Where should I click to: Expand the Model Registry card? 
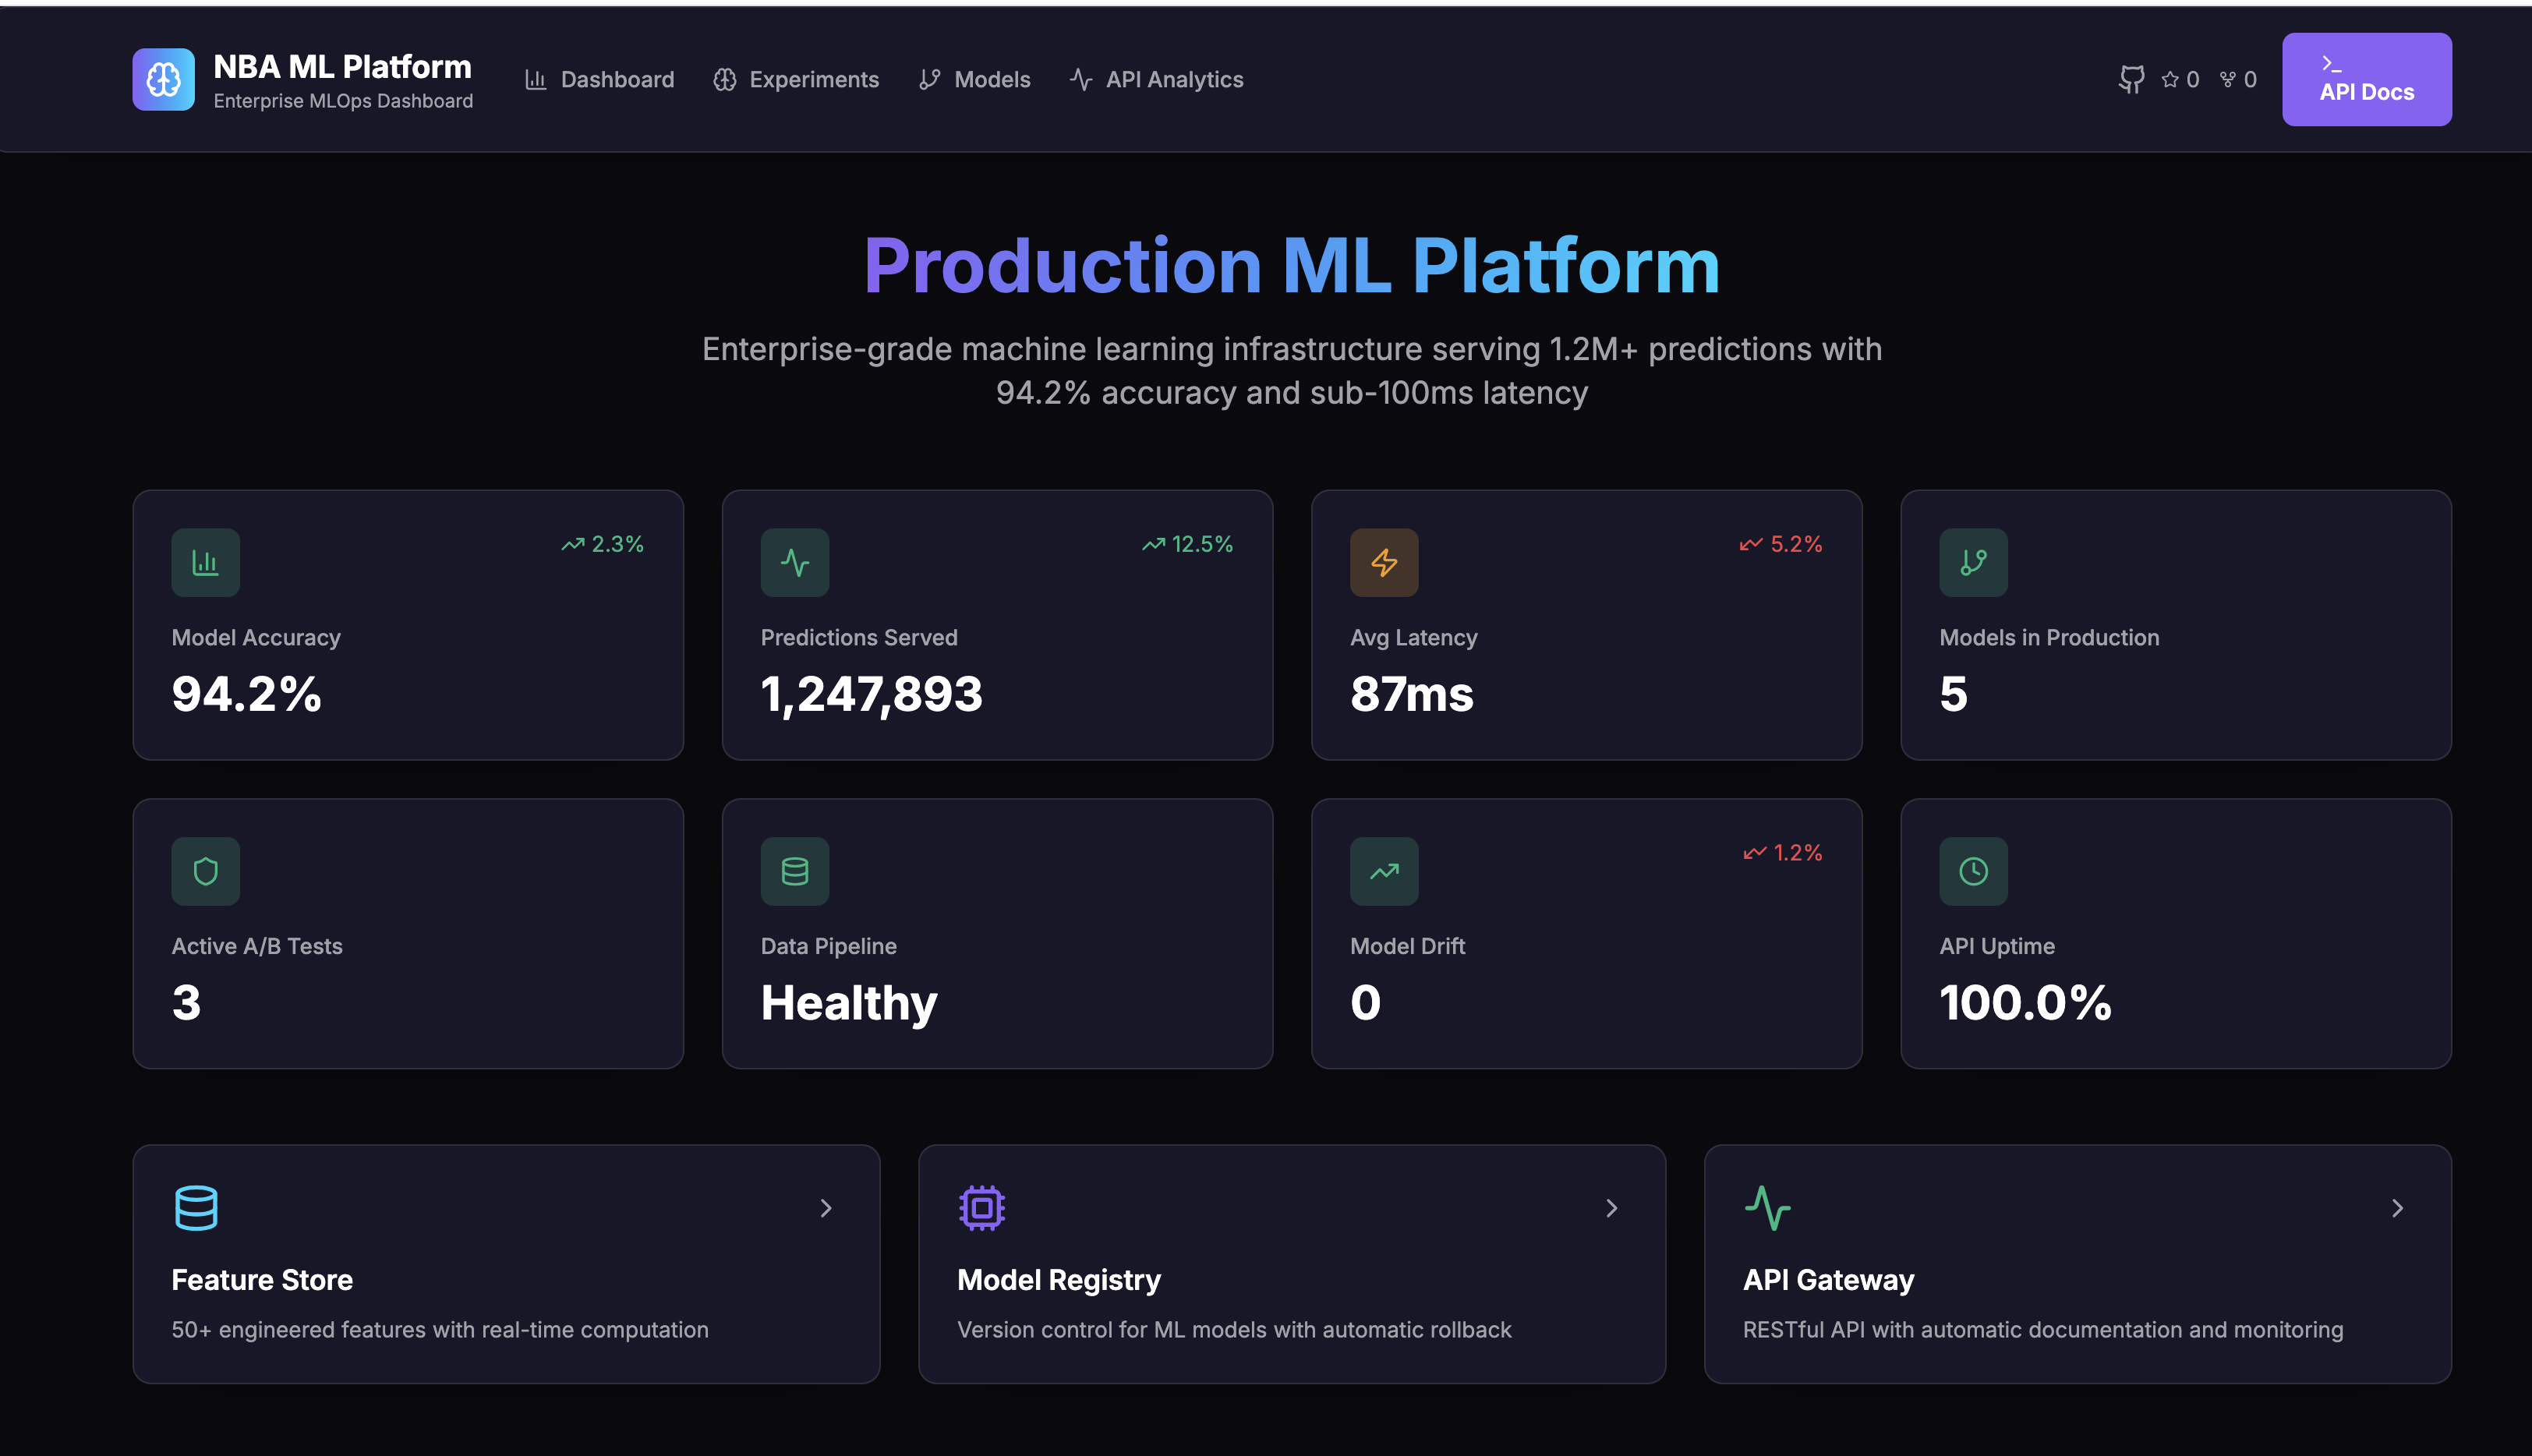1611,1208
